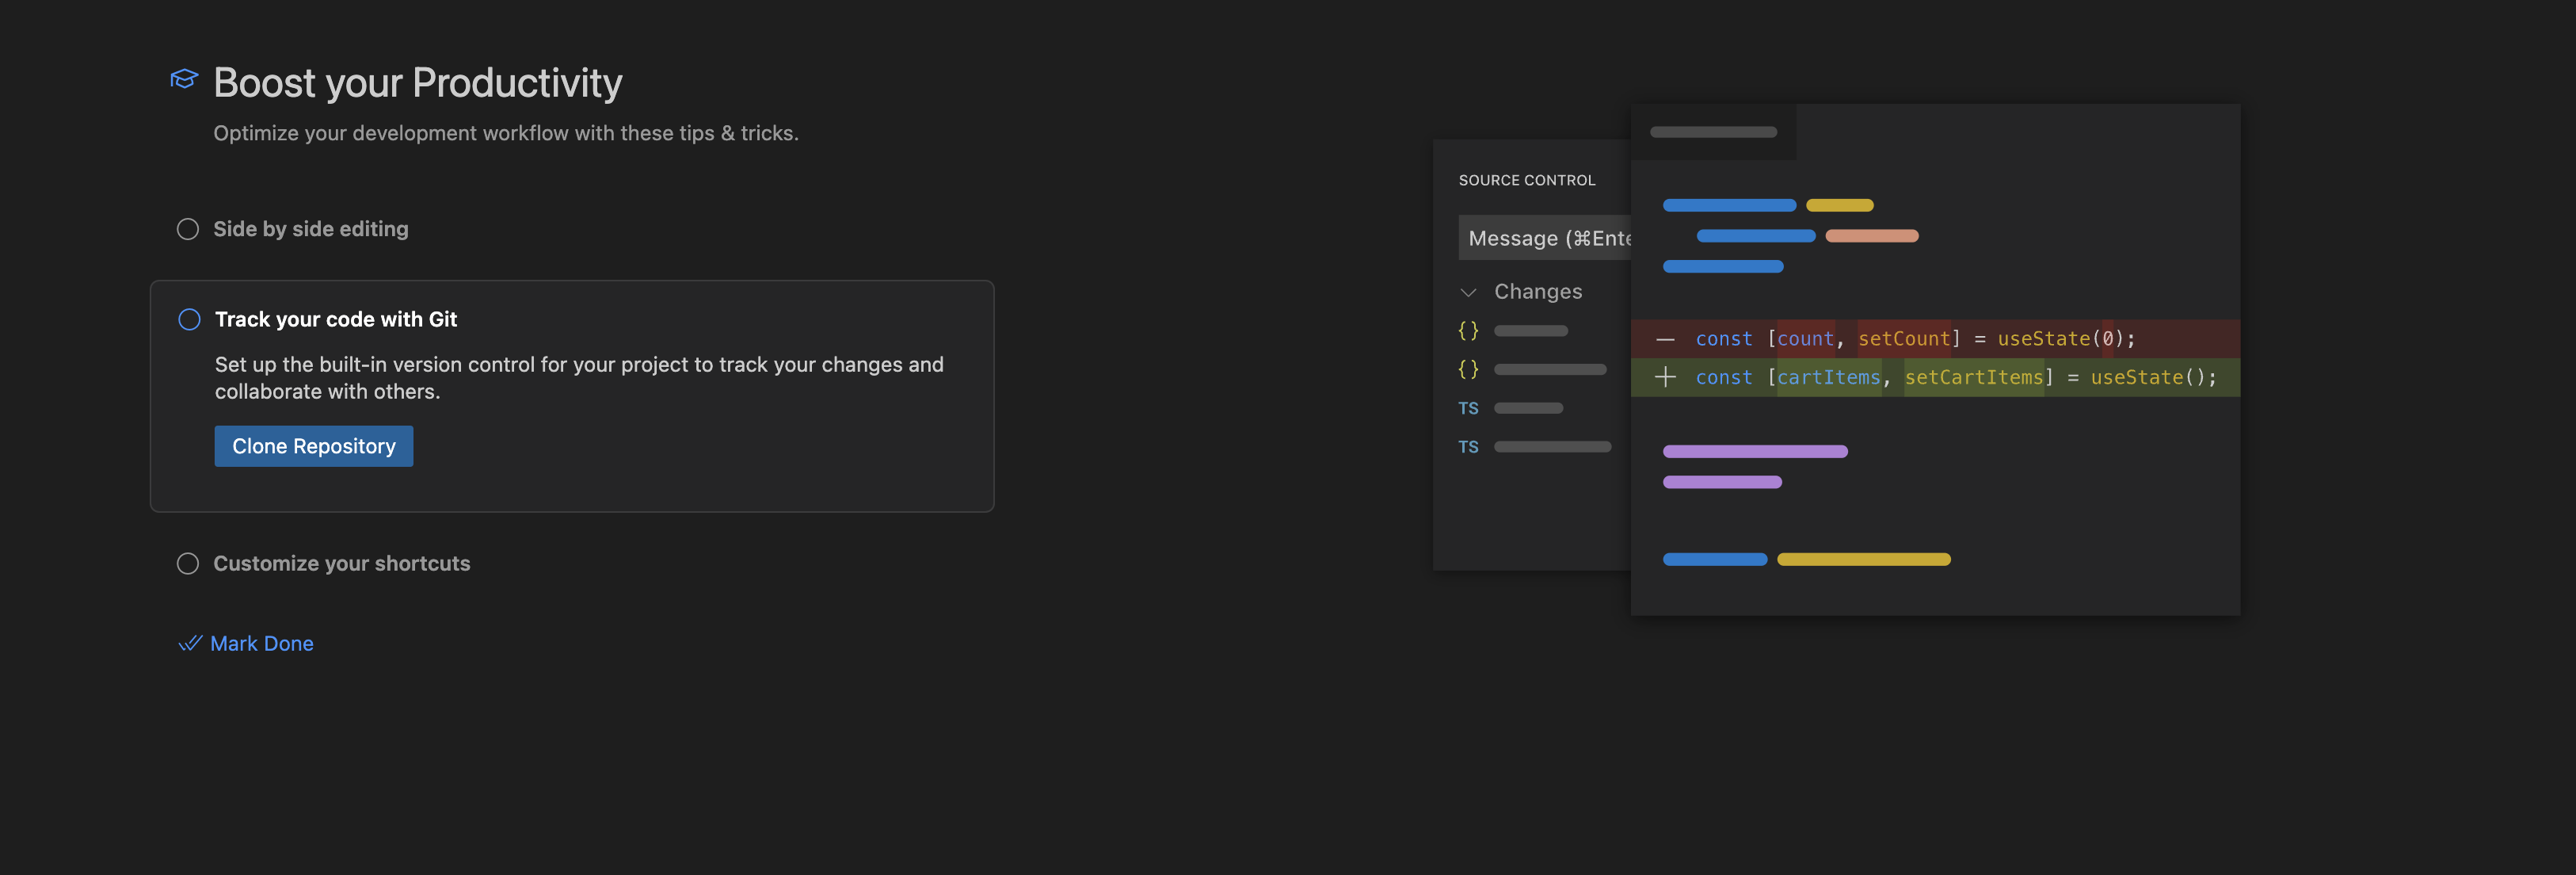Click the first curly braces JSON file icon
The width and height of the screenshot is (2576, 875).
coord(1467,331)
